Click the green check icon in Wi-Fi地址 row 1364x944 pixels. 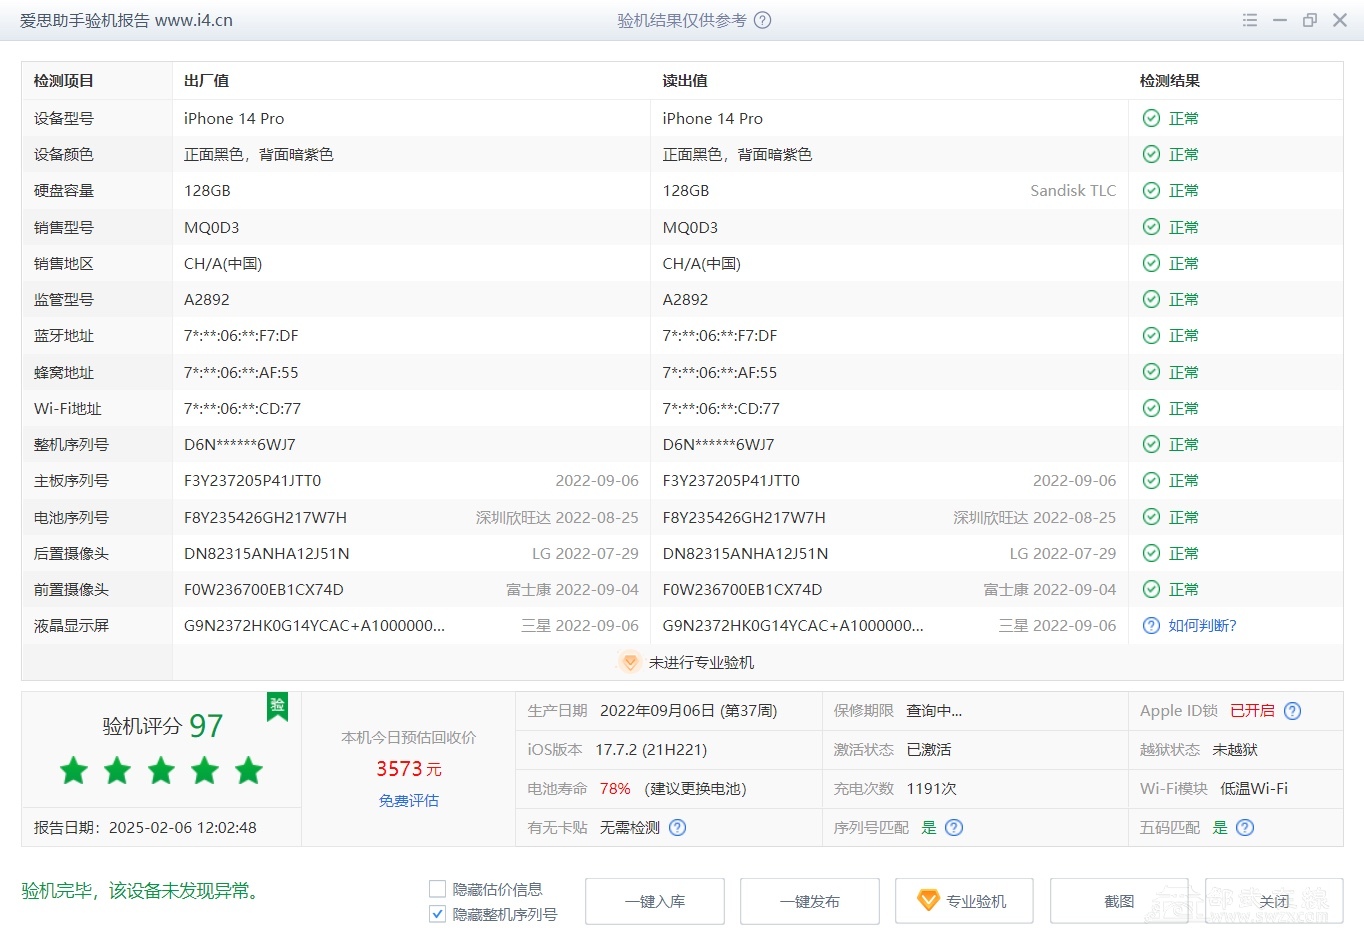tap(1151, 408)
